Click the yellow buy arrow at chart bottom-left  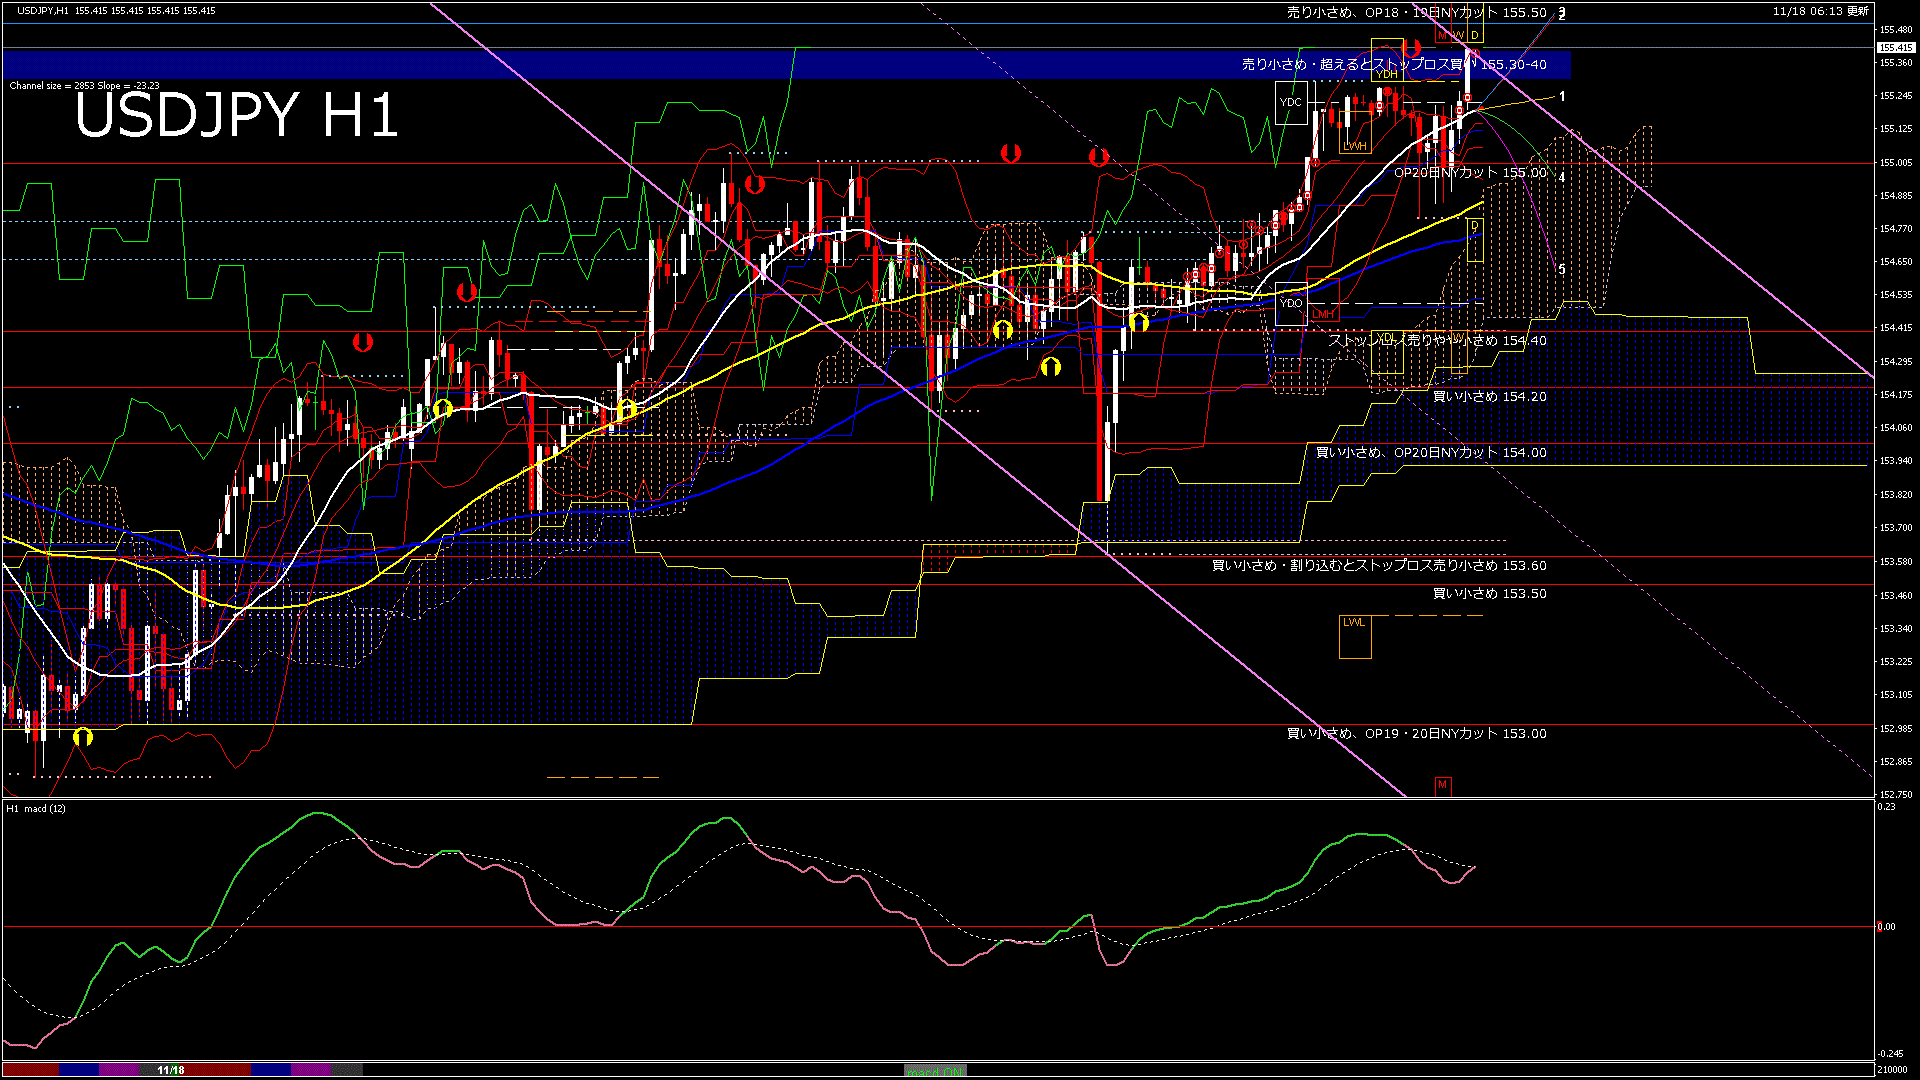(x=83, y=737)
